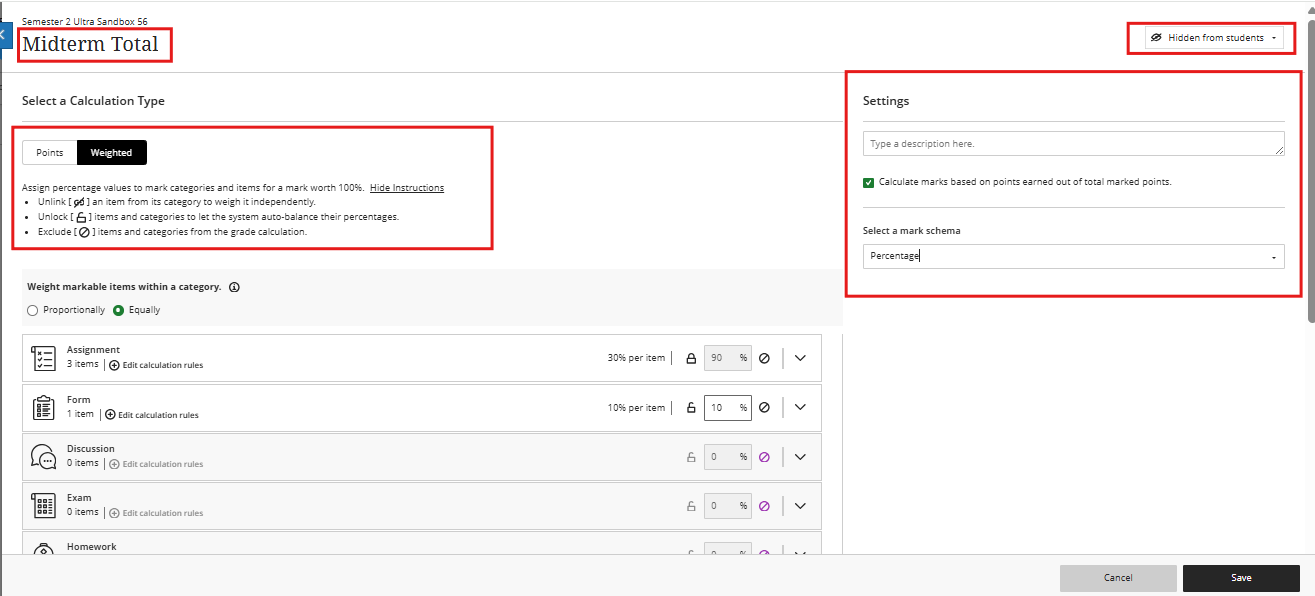Switch to the Points tab
The height and width of the screenshot is (596, 1315).
[x=48, y=152]
